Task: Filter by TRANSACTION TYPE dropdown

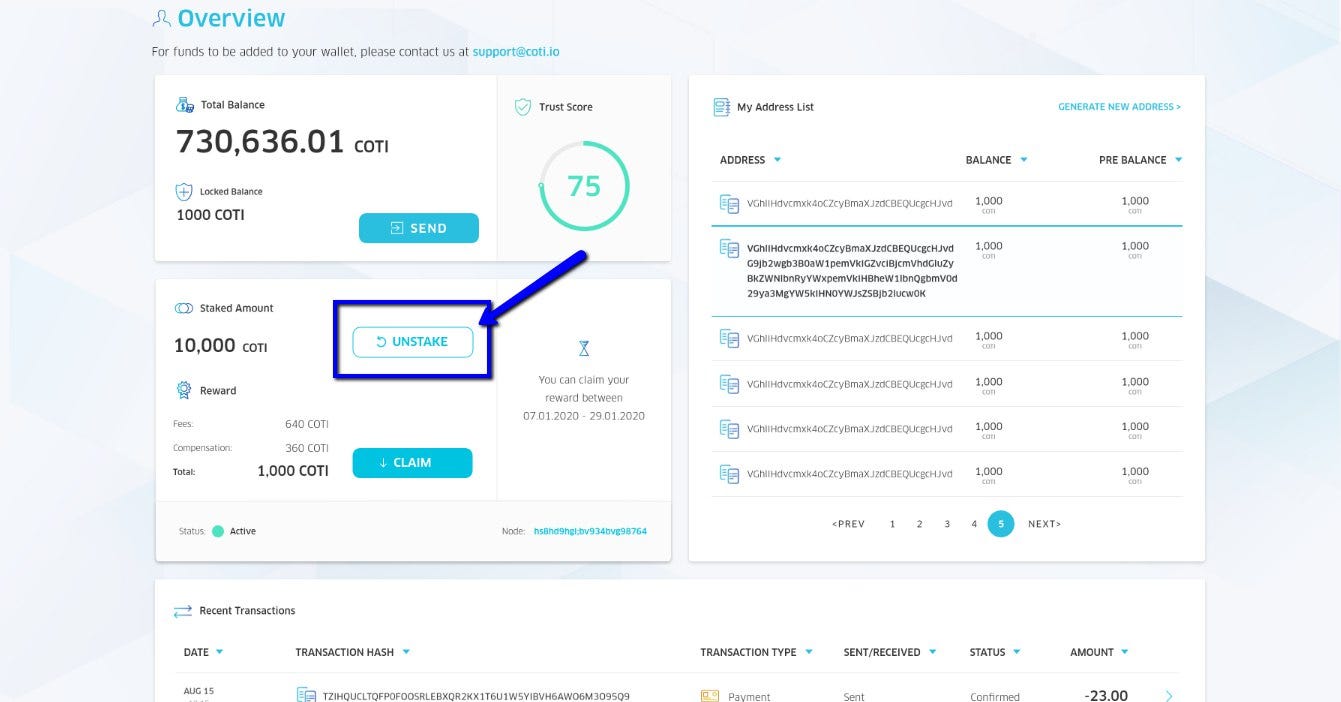Action: (x=809, y=652)
